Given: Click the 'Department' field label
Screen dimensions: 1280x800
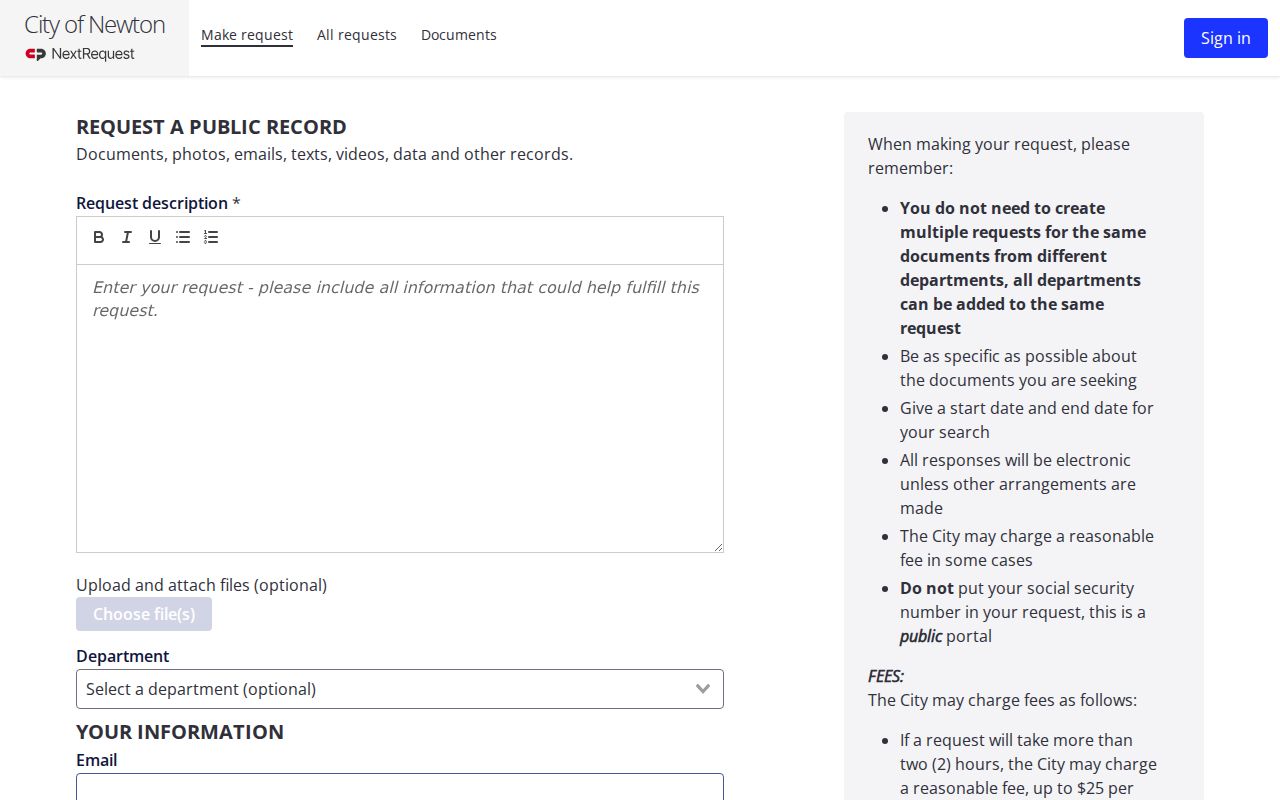Looking at the screenshot, I should point(123,656).
